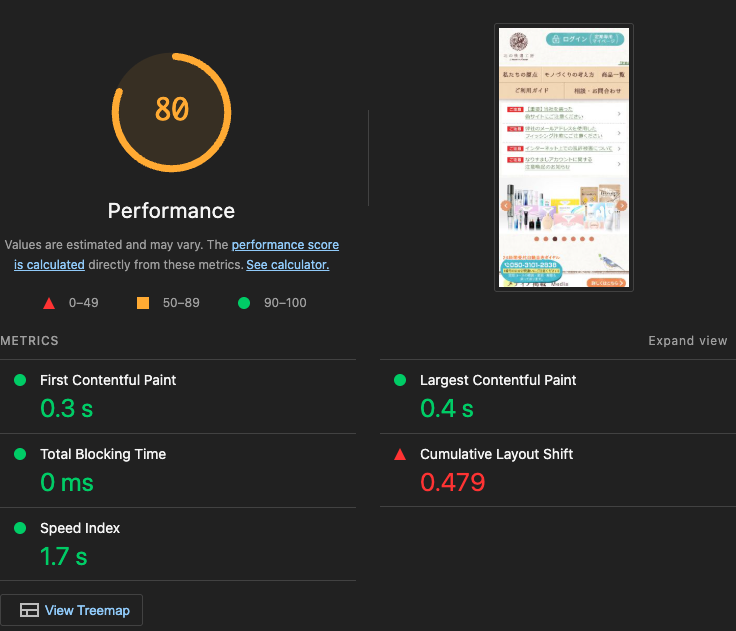Click the 0.479 Cumulative Layout Shift value
Image resolution: width=736 pixels, height=631 pixels.
coord(452,482)
